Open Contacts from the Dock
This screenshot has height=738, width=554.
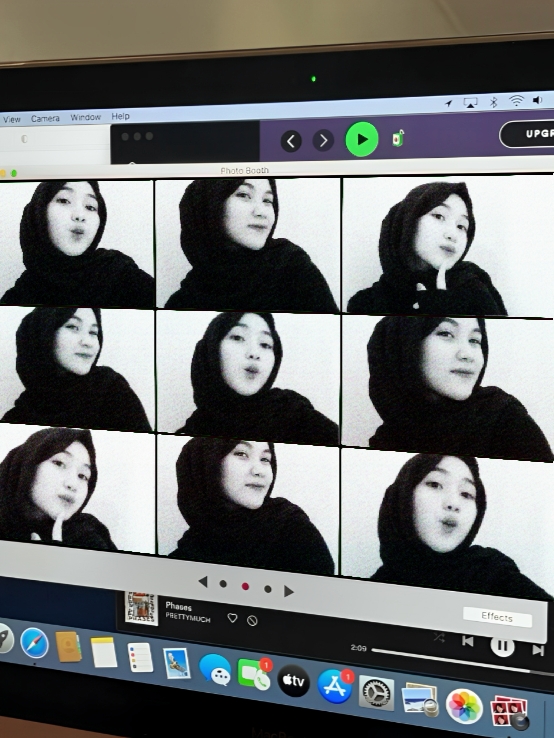[68, 647]
